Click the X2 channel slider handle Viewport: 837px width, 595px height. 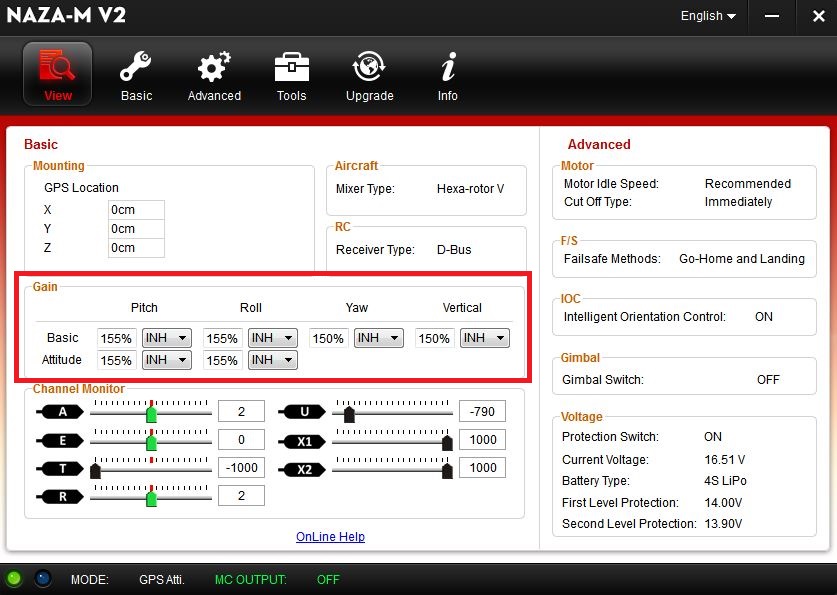coord(447,471)
